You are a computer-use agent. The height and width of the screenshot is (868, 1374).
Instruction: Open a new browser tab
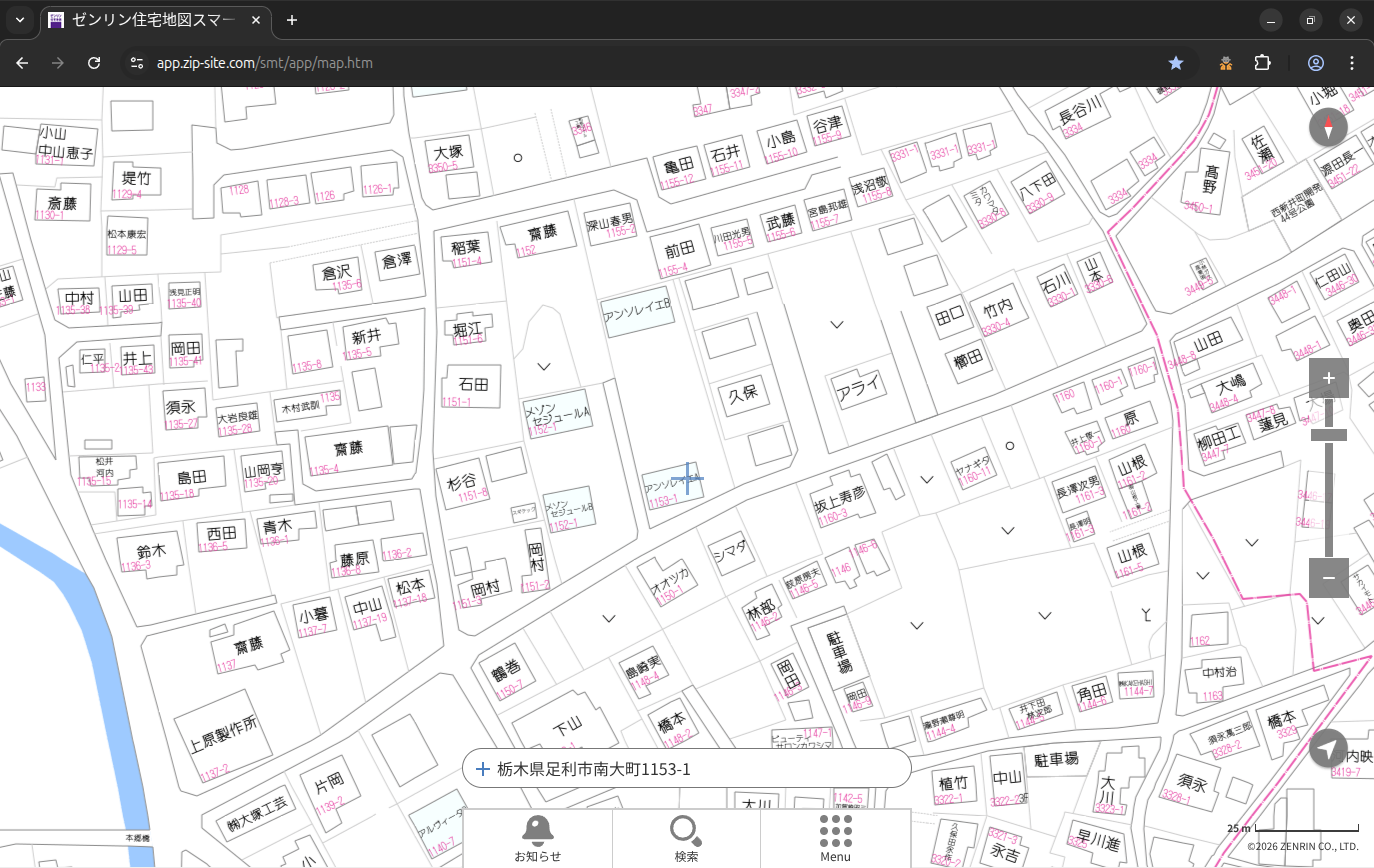pos(292,20)
